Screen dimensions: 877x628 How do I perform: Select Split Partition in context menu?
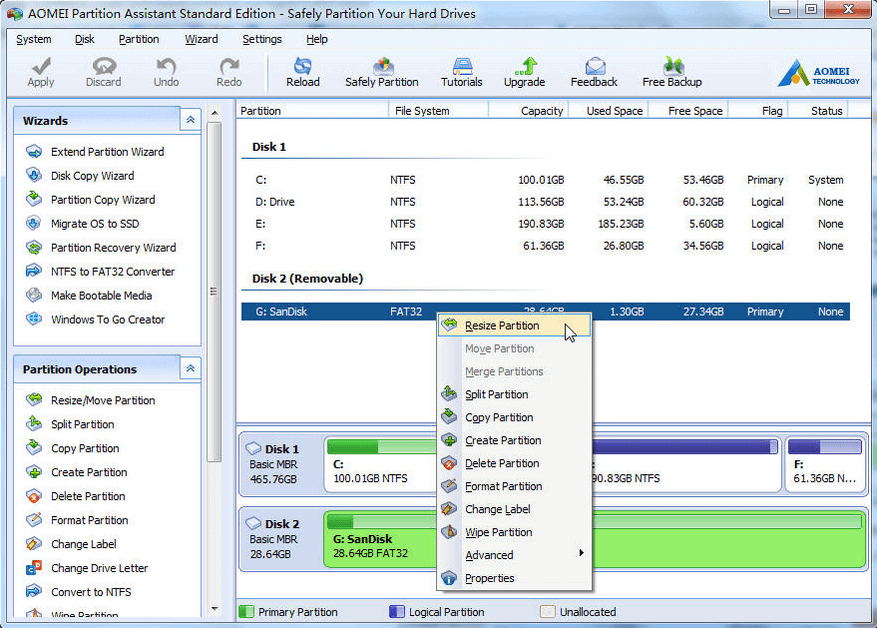pyautogui.click(x=514, y=394)
